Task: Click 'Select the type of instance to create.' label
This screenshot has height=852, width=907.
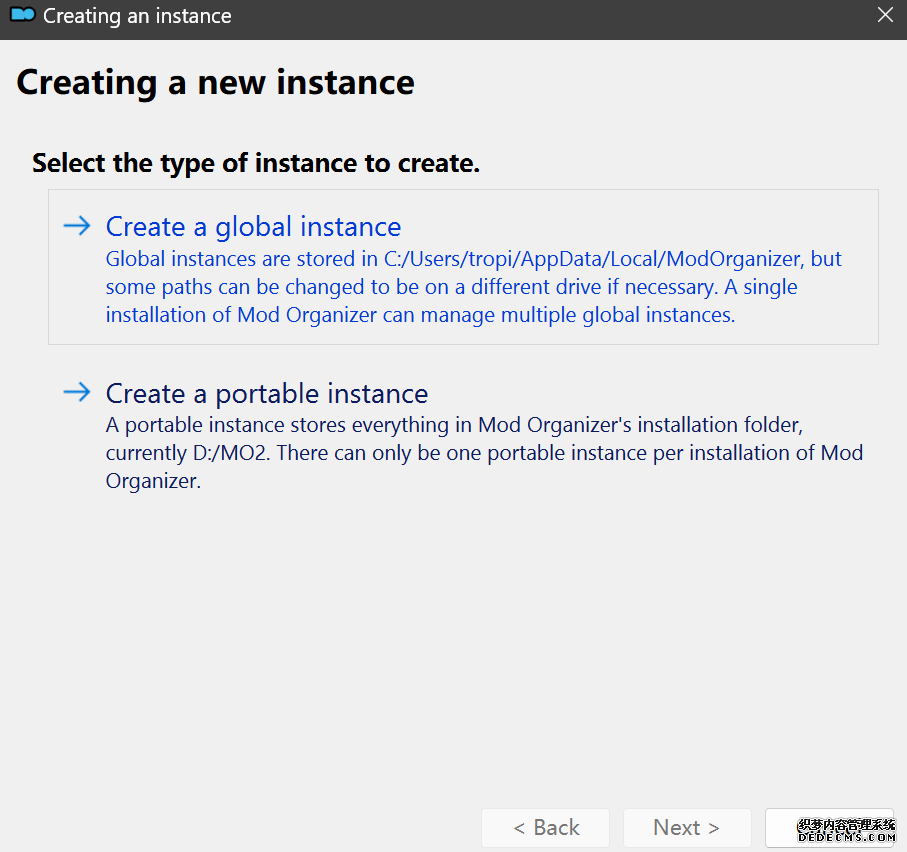Action: click(x=256, y=163)
